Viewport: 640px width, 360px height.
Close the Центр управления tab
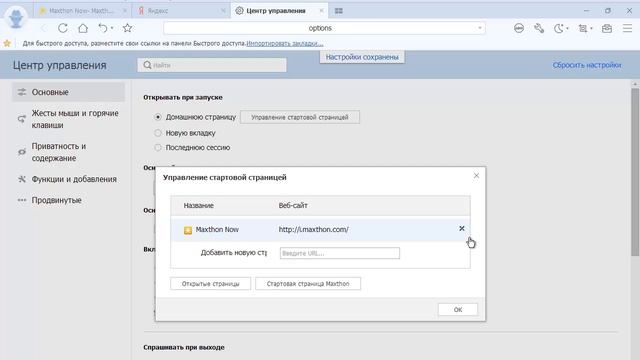[x=322, y=11]
